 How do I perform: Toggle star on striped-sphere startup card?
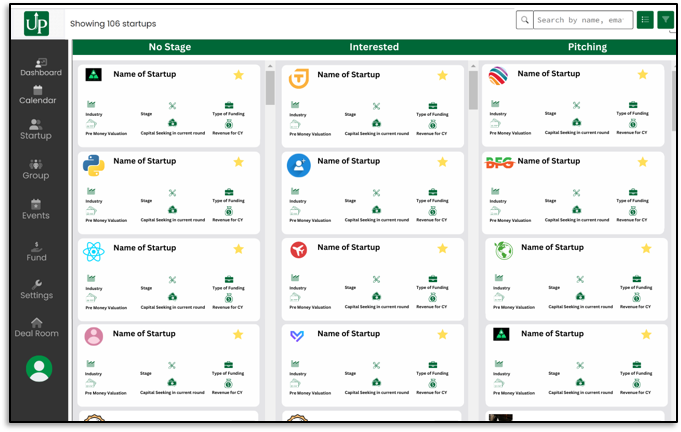point(643,75)
